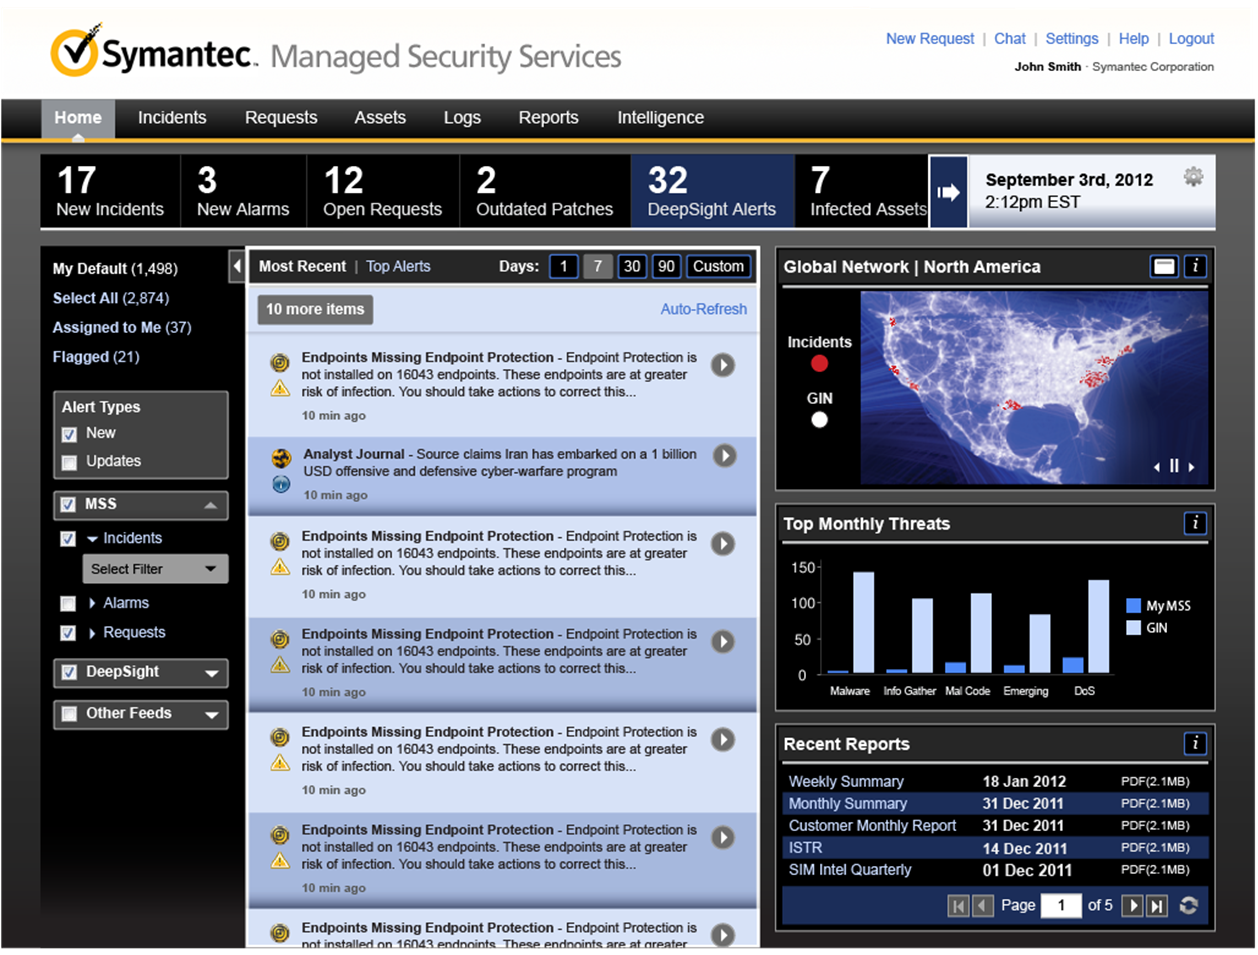The image size is (1258, 955).
Task: Uncheck the Incidents checkbox under MSS
Action: [x=68, y=539]
